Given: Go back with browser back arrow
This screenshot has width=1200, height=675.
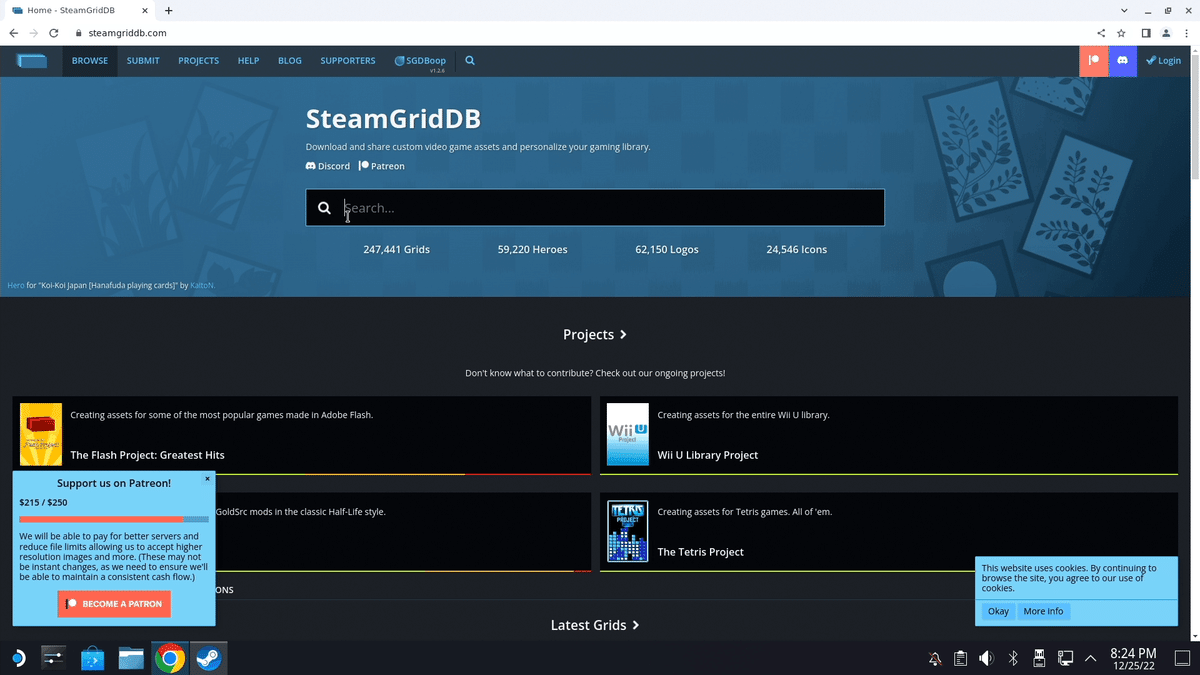Looking at the screenshot, I should tap(13, 33).
